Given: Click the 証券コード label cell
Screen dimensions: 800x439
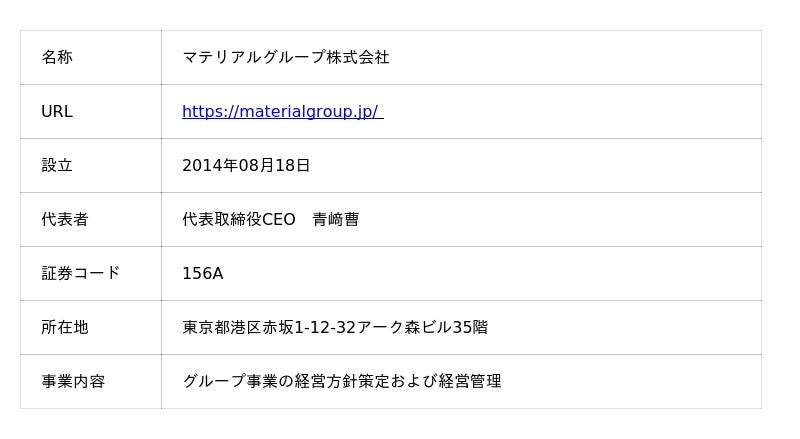Looking at the screenshot, I should [x=81, y=274].
